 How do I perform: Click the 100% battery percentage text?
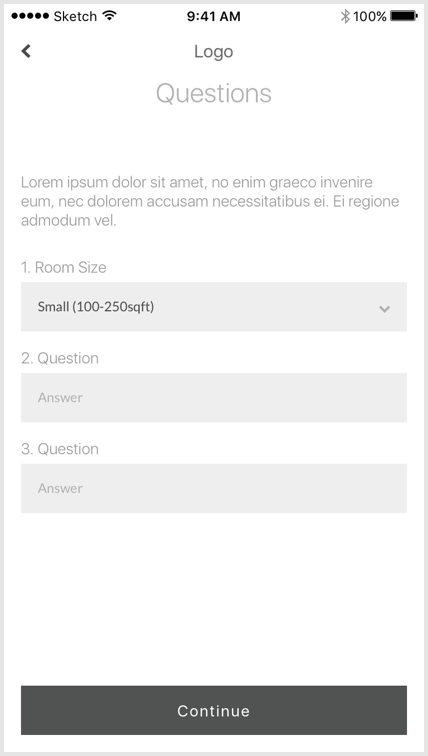(370, 16)
